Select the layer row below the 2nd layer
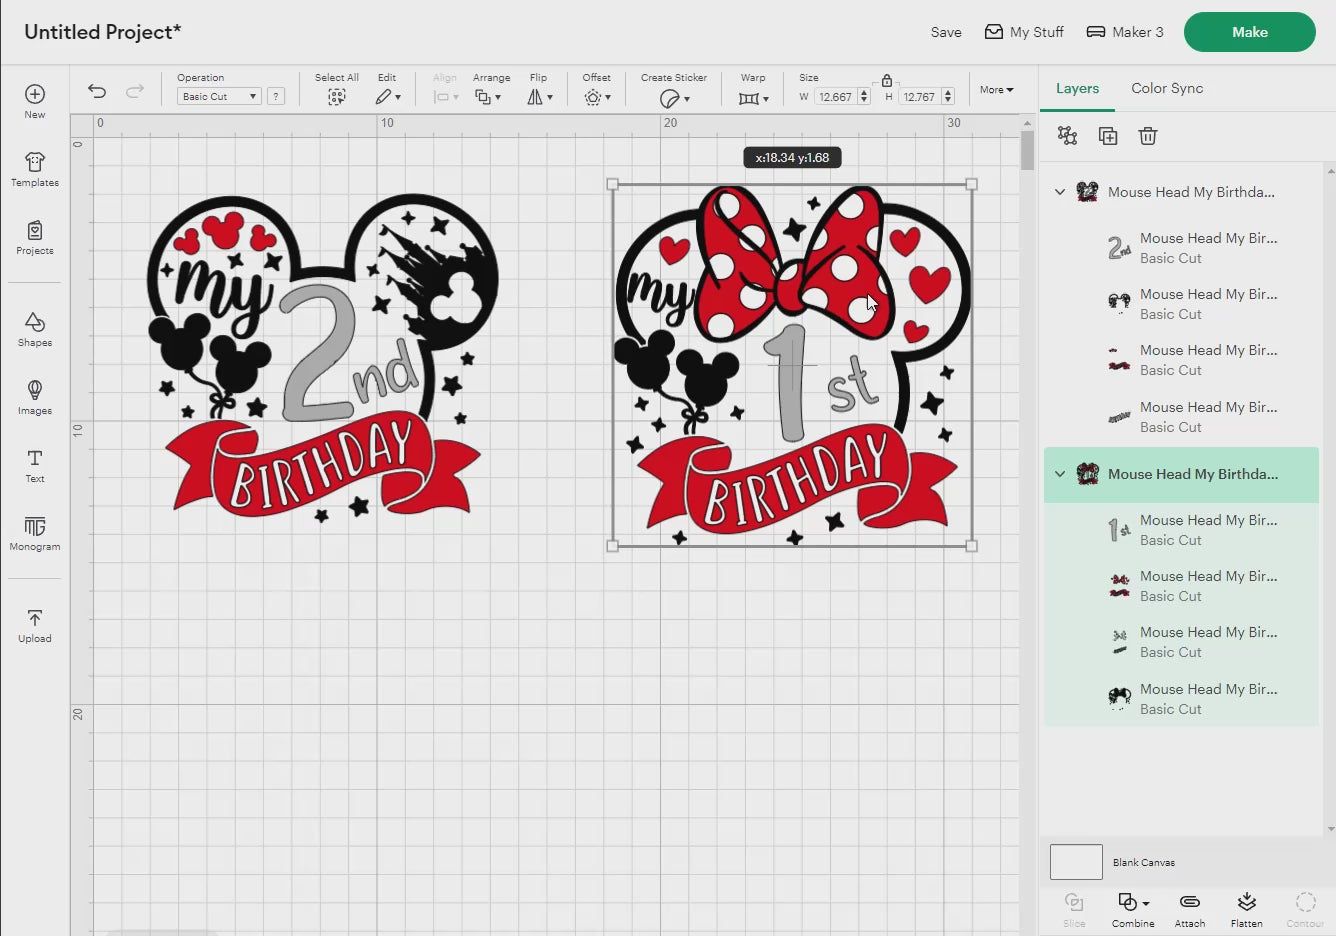This screenshot has width=1336, height=936. coord(1181,304)
